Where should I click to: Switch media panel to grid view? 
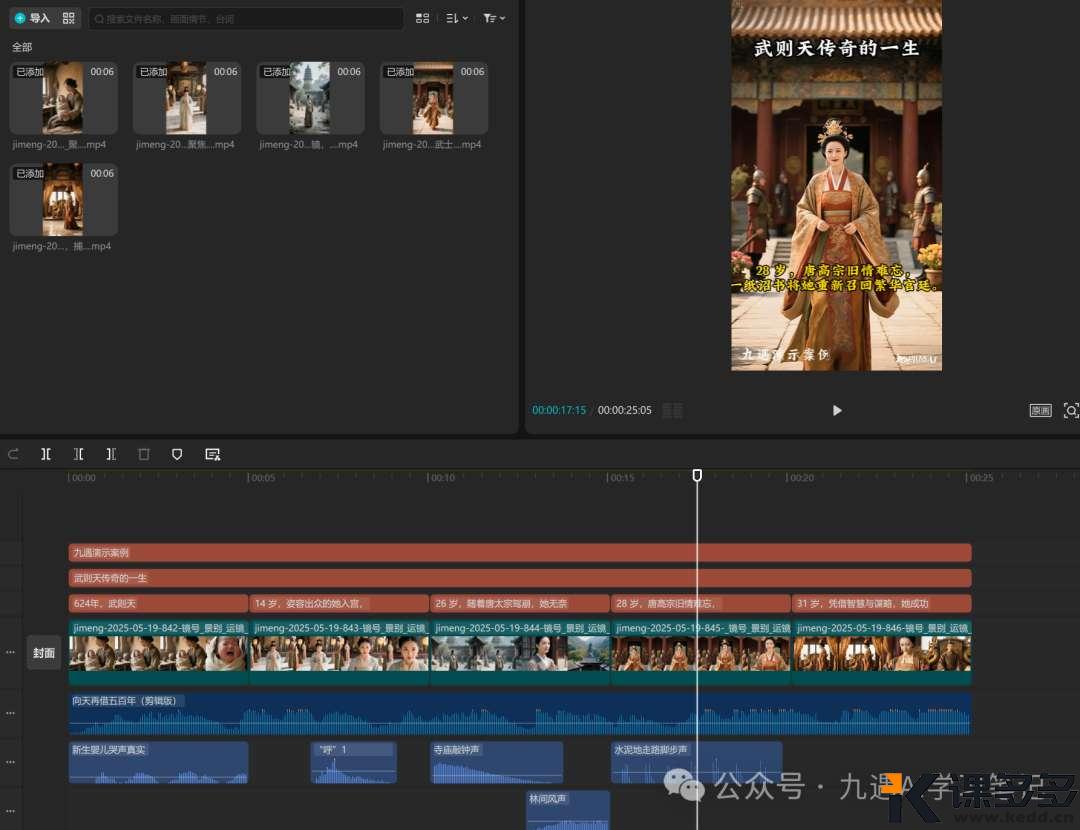(x=423, y=18)
